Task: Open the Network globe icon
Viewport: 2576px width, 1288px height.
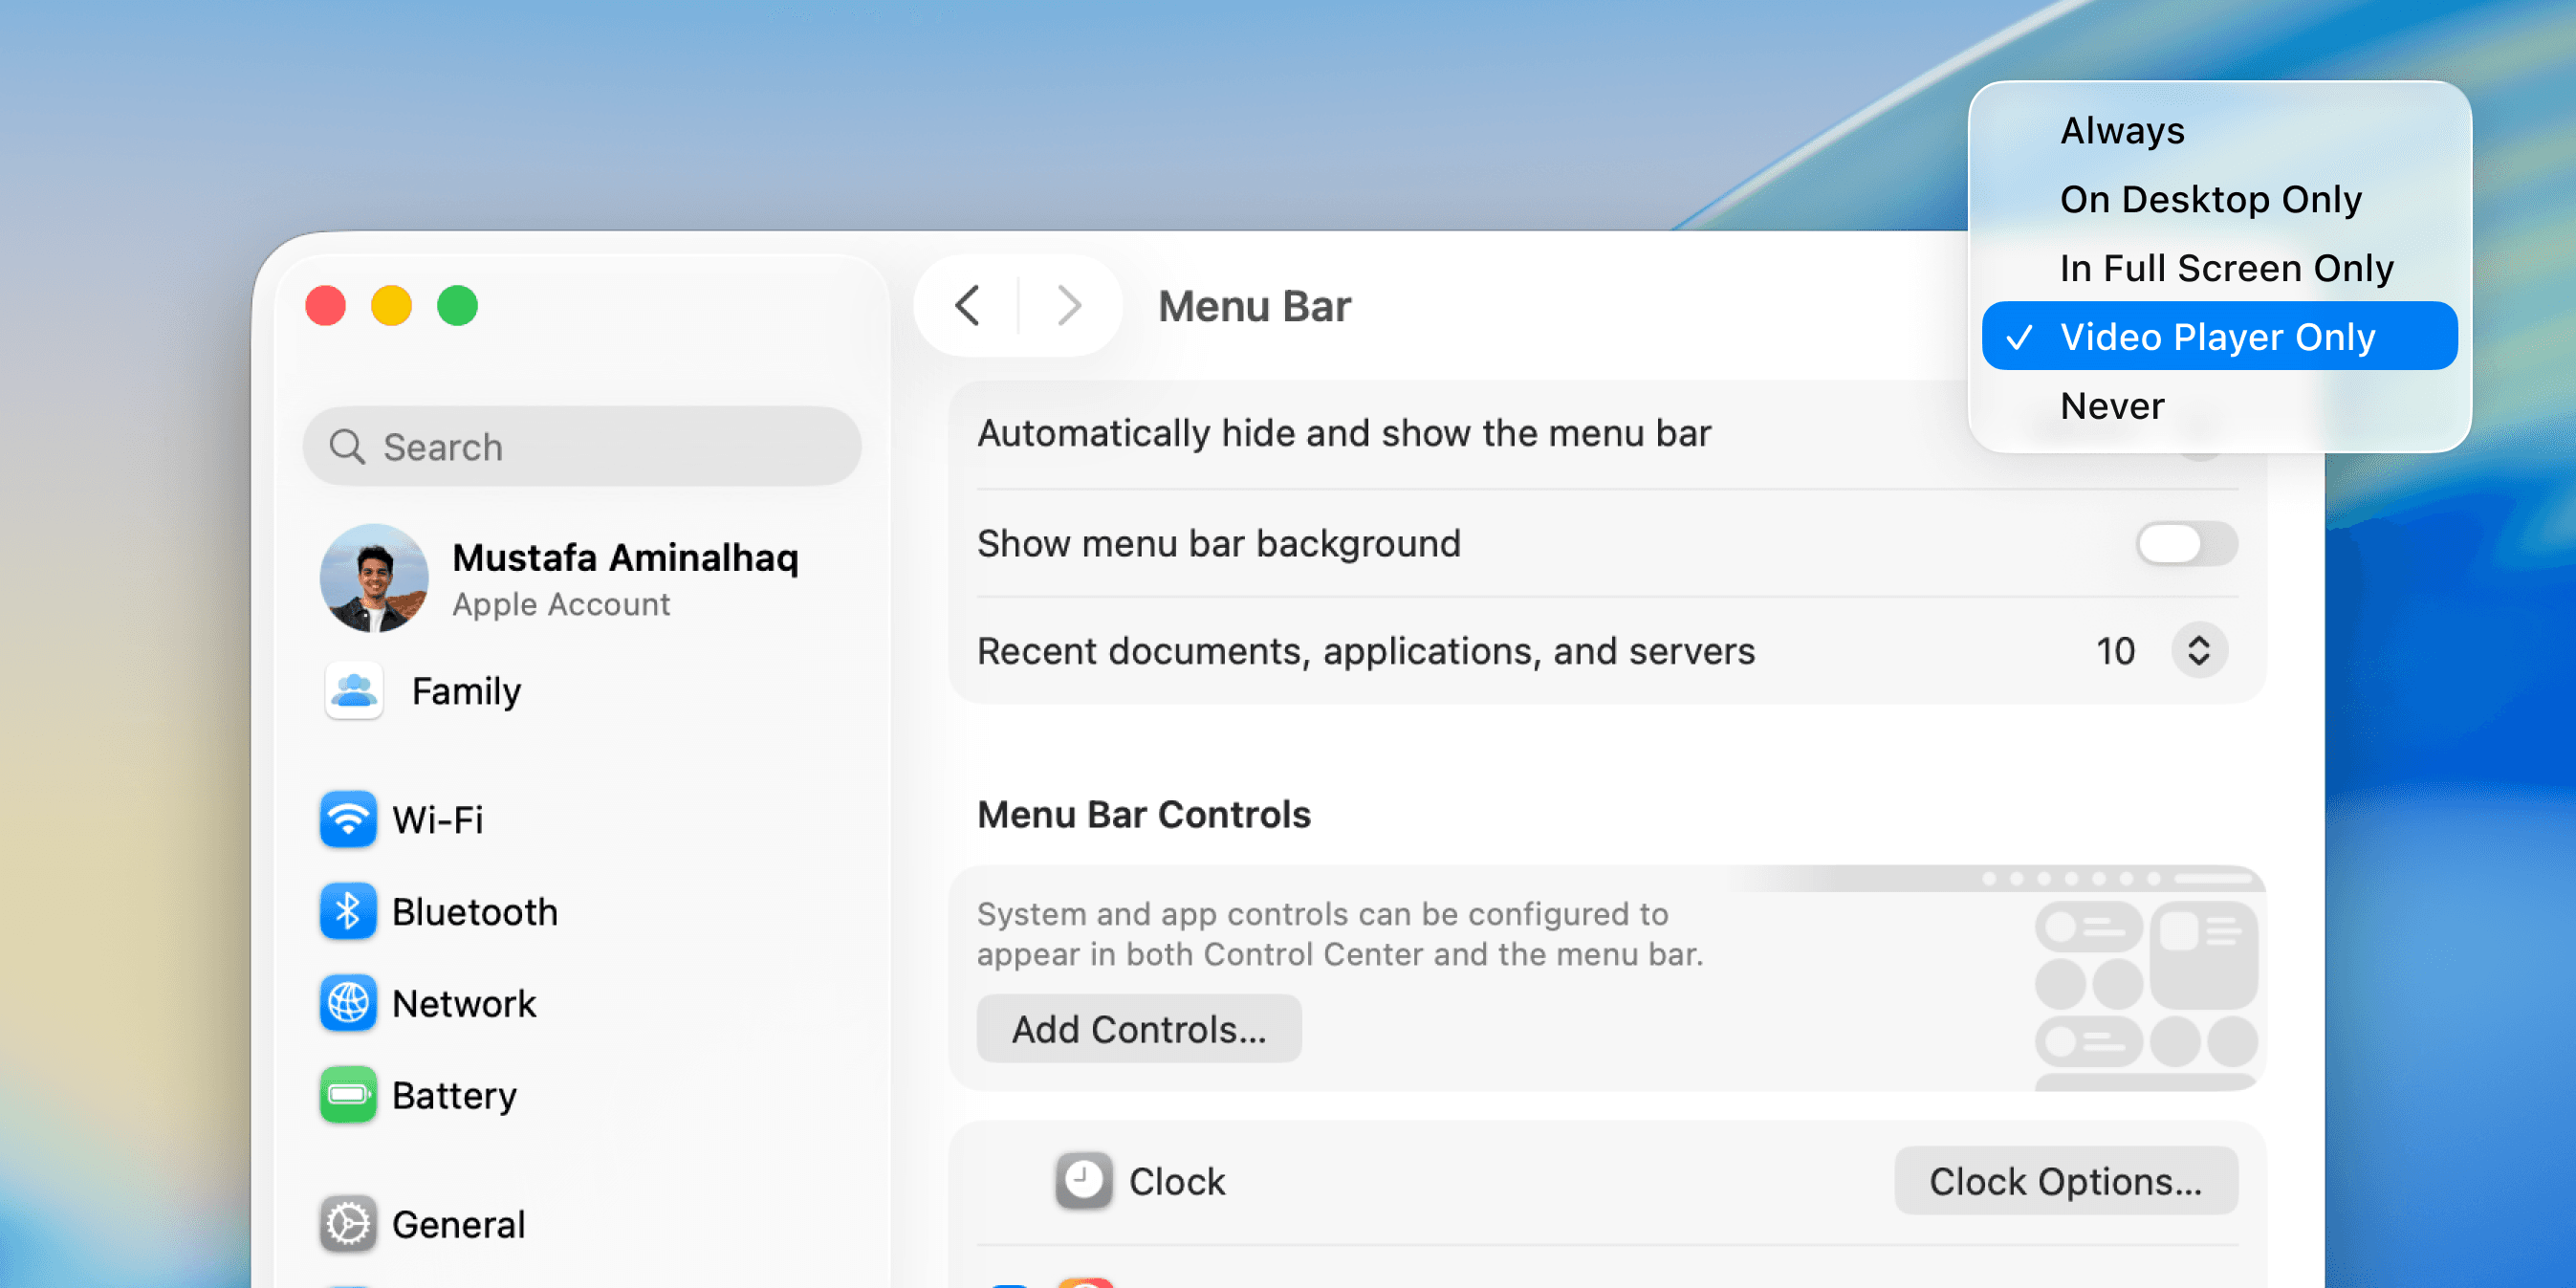Action: 348,1003
